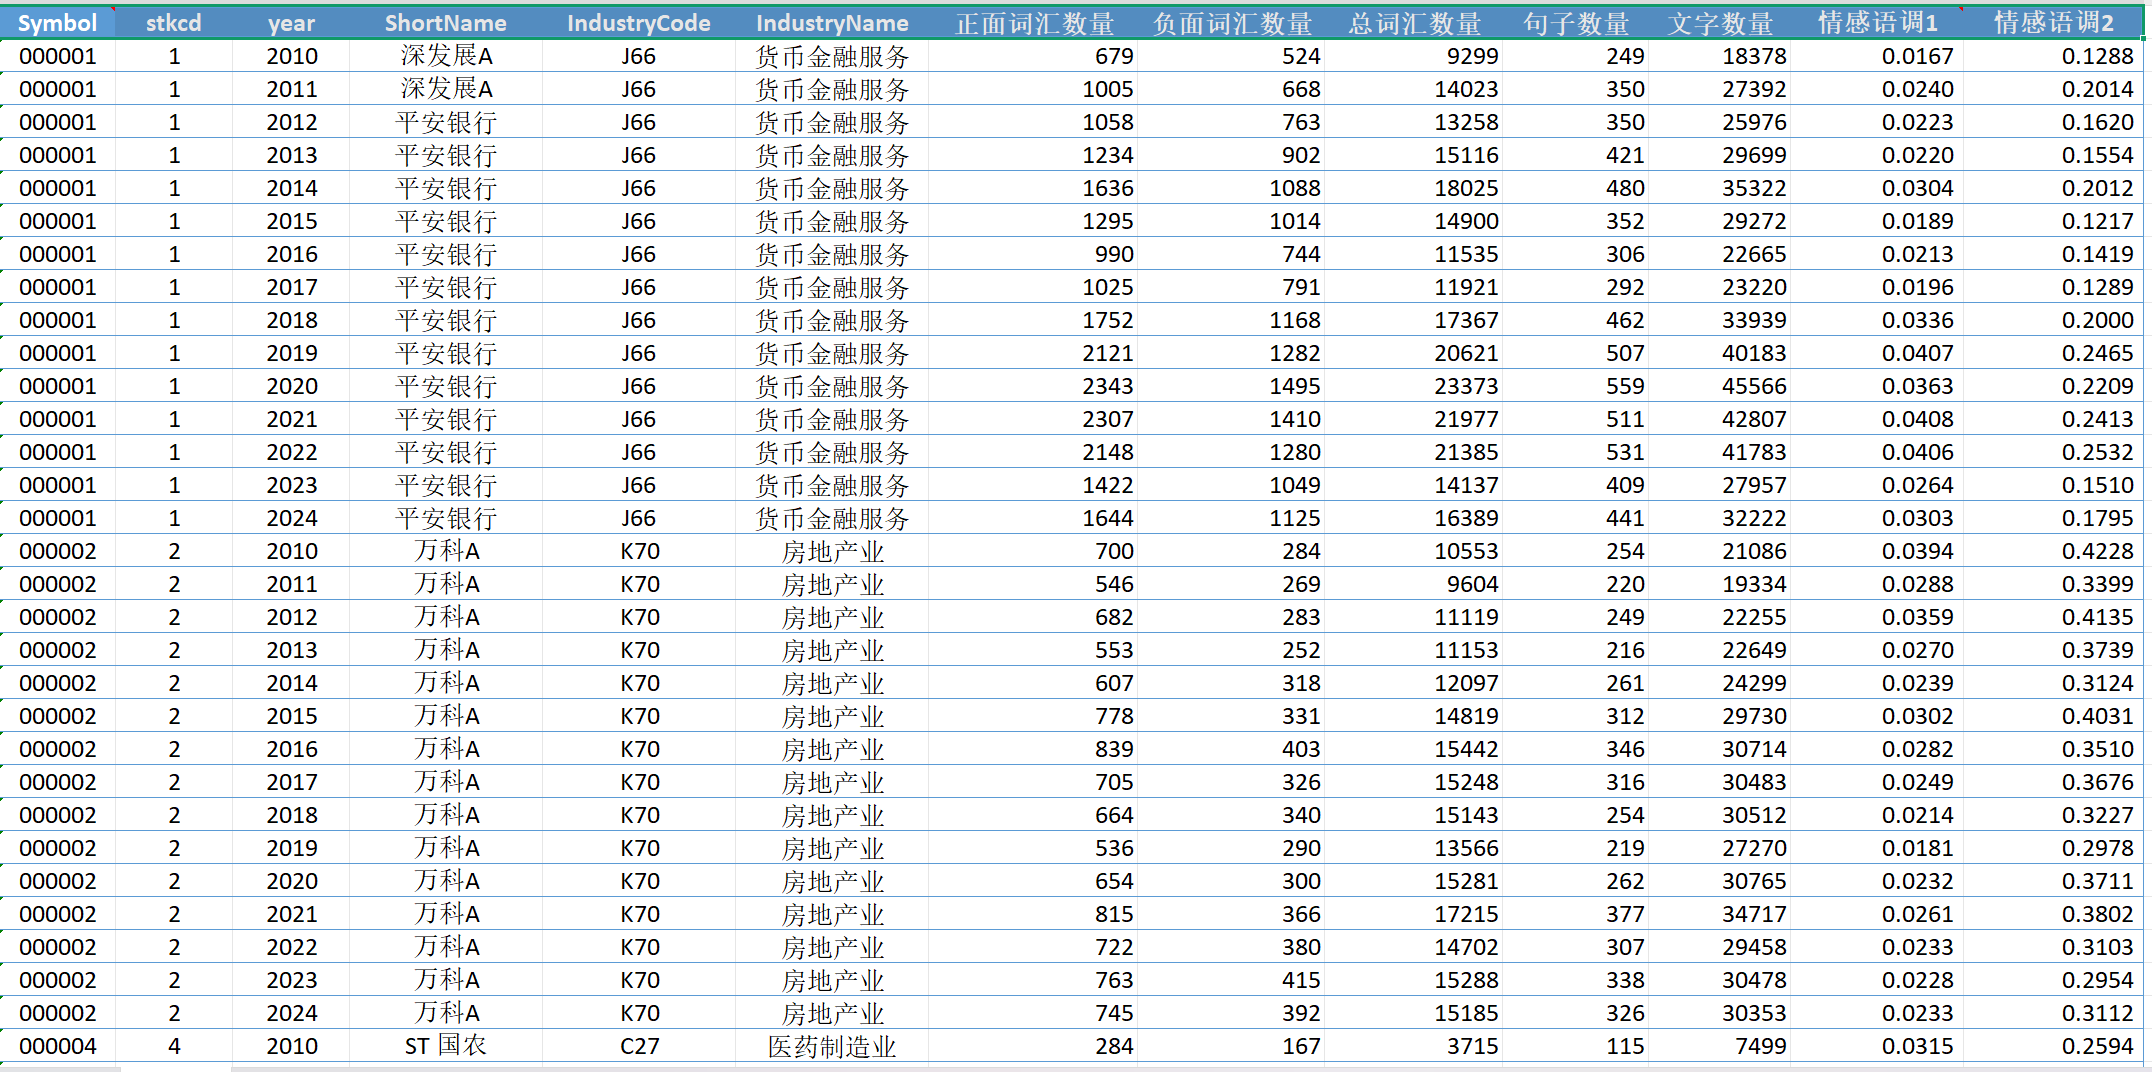
Task: Click the 文字数量 column header
Action: [x=1720, y=23]
